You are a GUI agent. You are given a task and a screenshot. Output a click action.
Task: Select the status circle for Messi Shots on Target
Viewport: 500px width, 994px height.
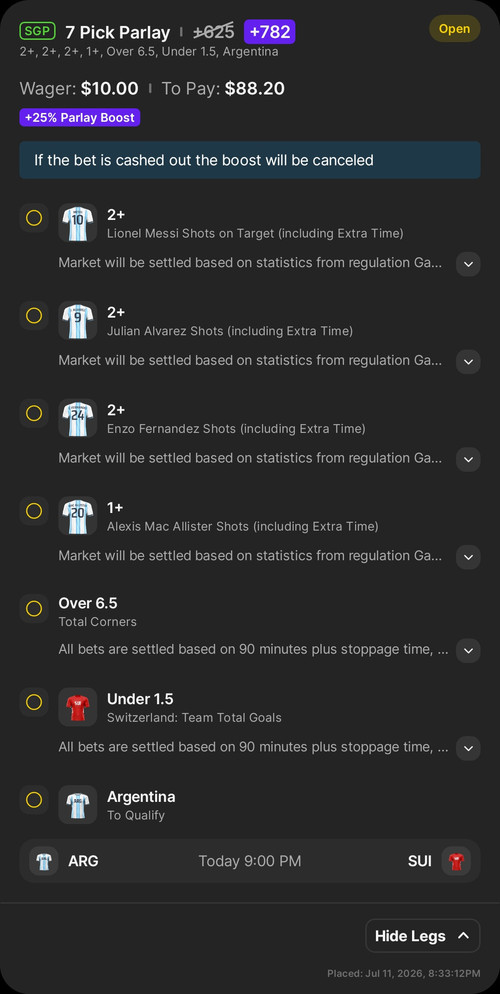pyautogui.click(x=34, y=218)
